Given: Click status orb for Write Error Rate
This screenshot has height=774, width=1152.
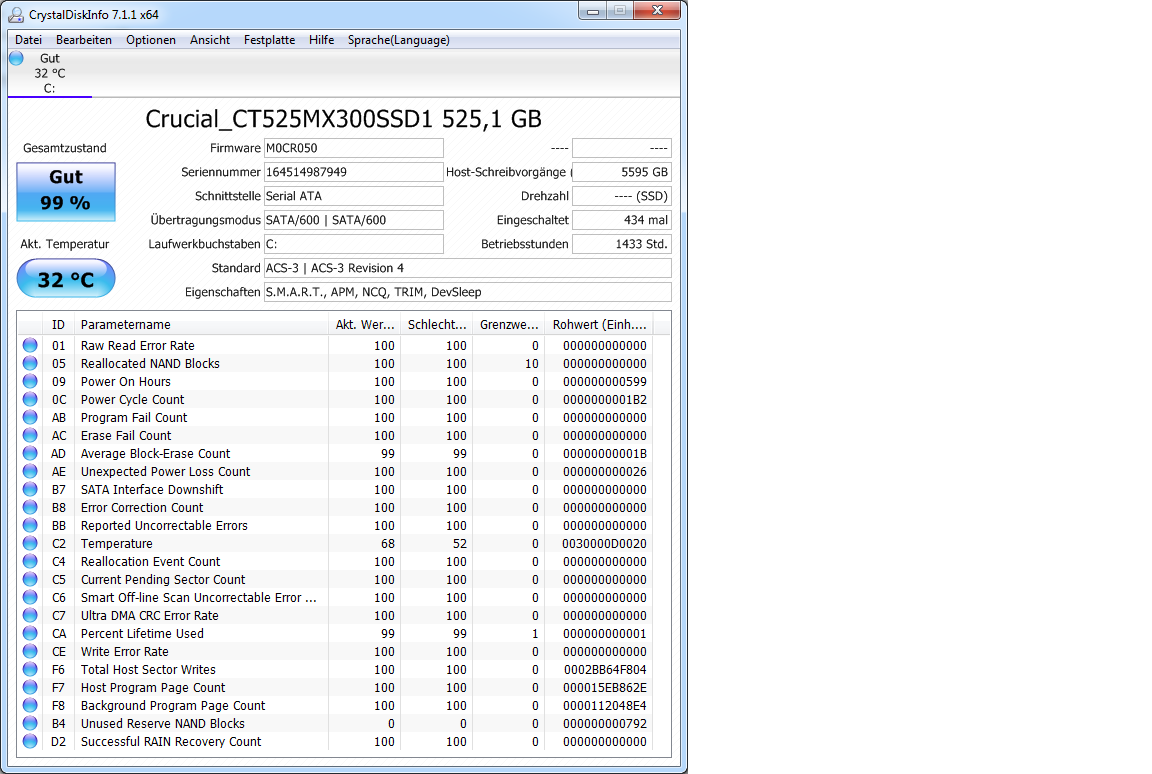Looking at the screenshot, I should point(30,651).
